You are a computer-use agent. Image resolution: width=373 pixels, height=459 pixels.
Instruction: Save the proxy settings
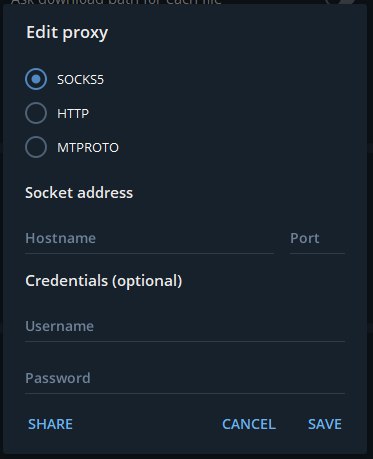point(325,424)
